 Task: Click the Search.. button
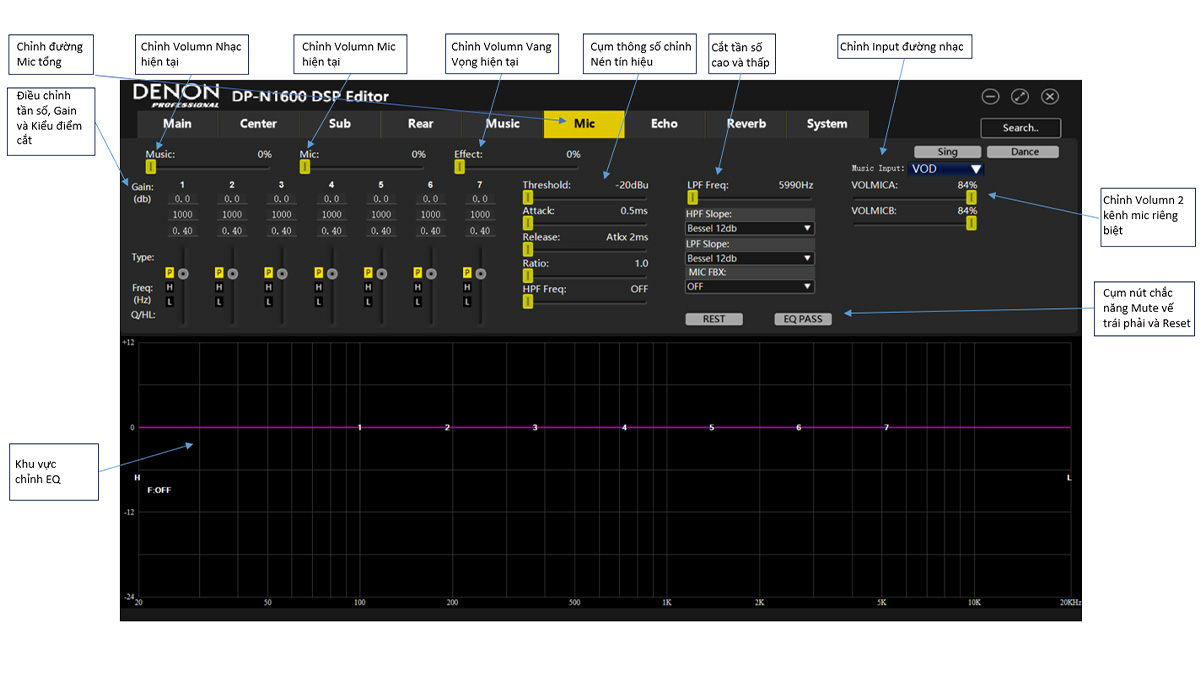click(1020, 128)
